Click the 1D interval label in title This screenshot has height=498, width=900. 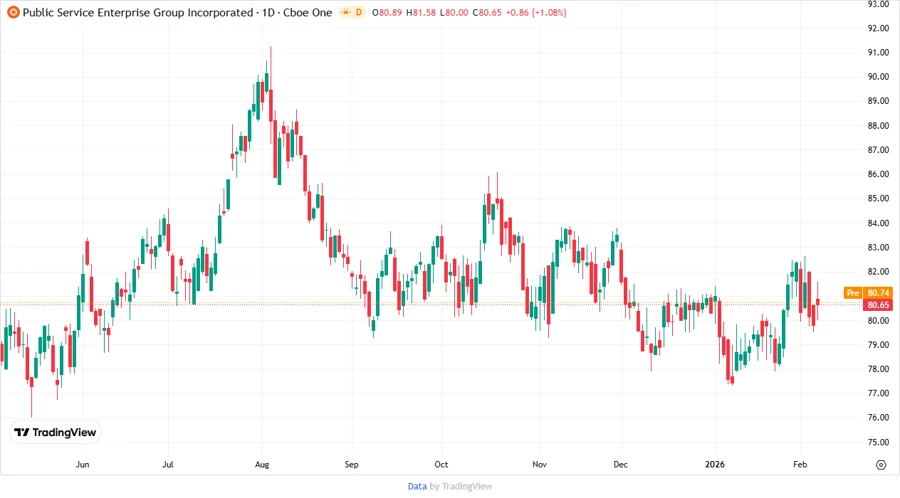pyautogui.click(x=268, y=13)
